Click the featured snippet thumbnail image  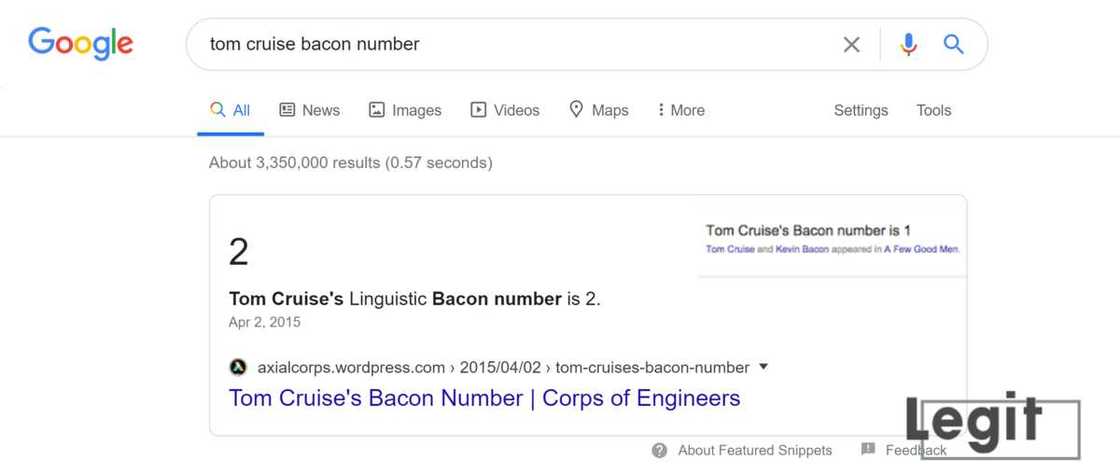(x=832, y=238)
